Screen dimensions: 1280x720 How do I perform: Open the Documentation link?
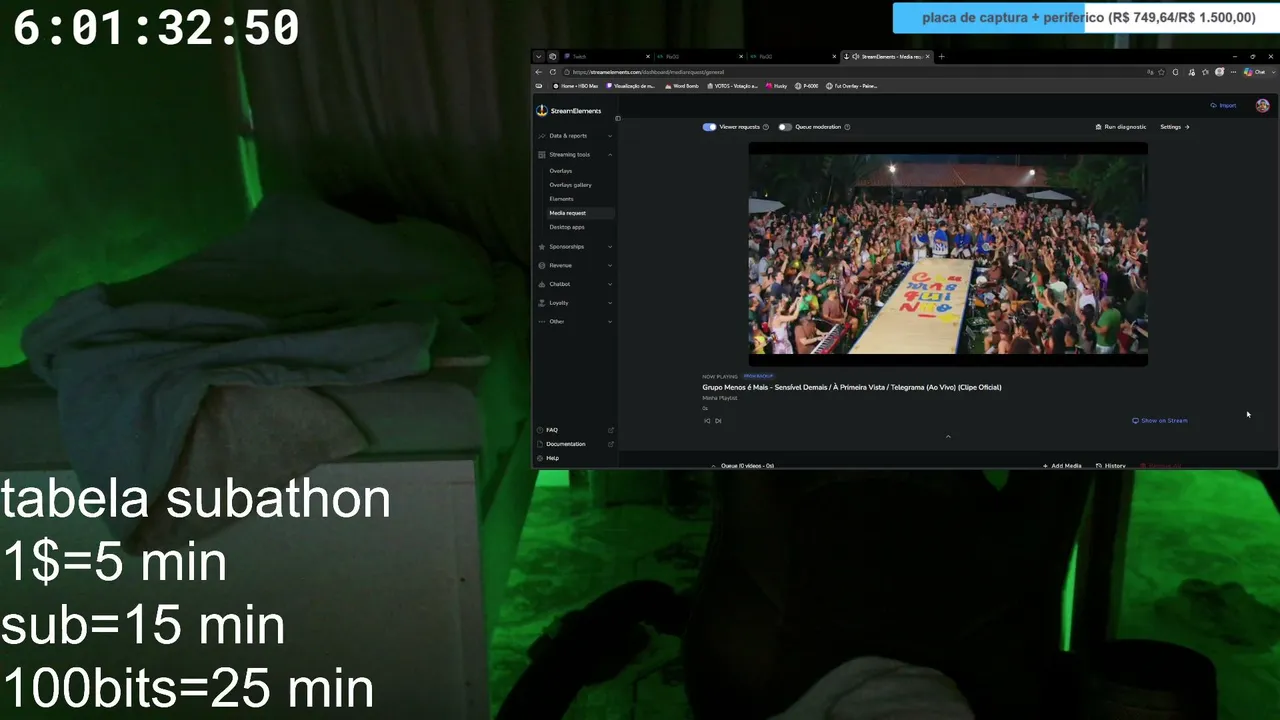pos(575,444)
